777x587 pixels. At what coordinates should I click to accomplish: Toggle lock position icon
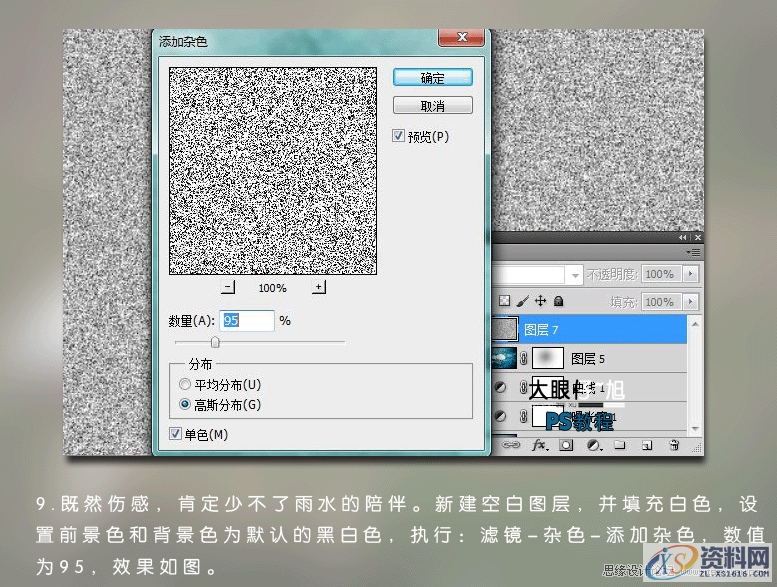541,301
